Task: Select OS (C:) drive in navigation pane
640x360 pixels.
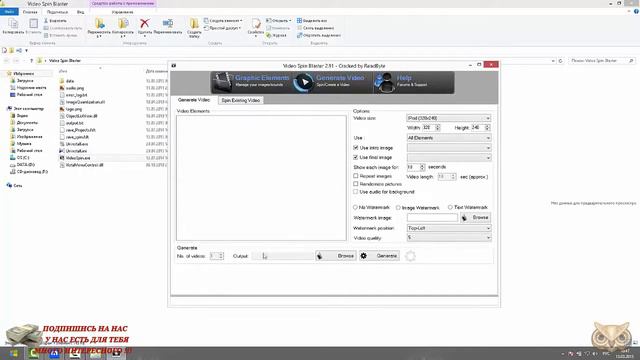Action: 19,158
